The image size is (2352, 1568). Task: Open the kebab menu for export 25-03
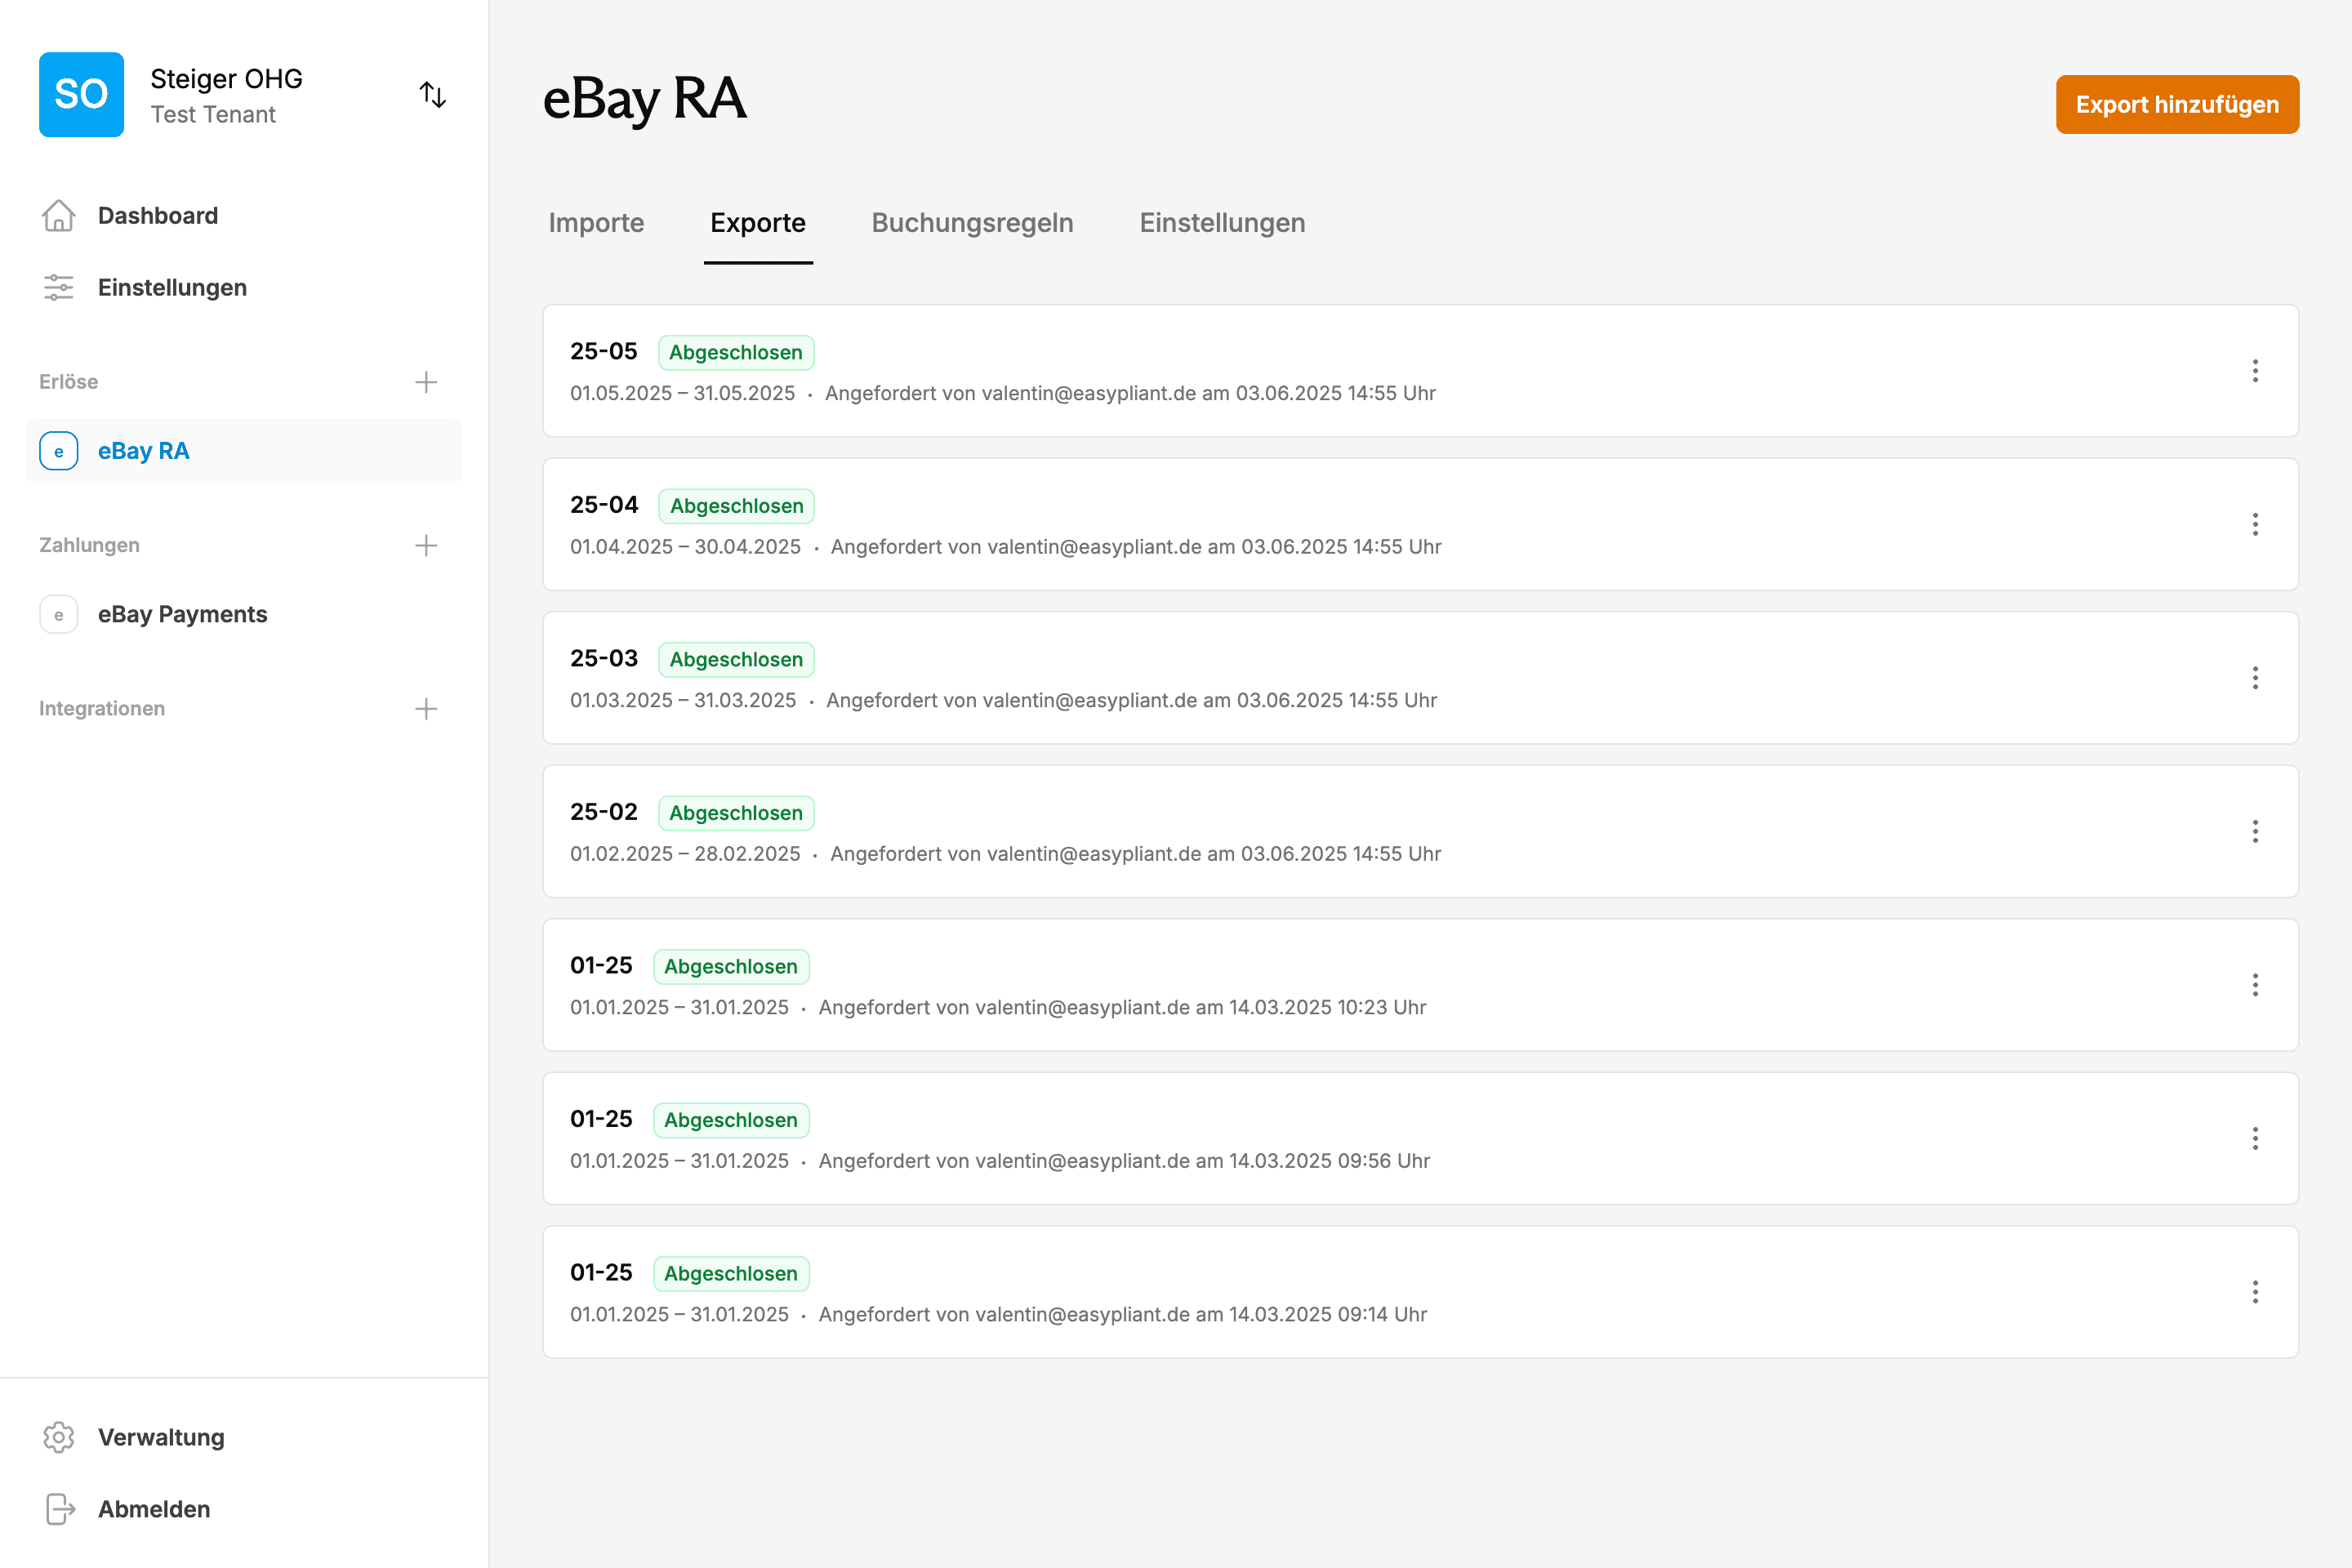tap(2256, 678)
